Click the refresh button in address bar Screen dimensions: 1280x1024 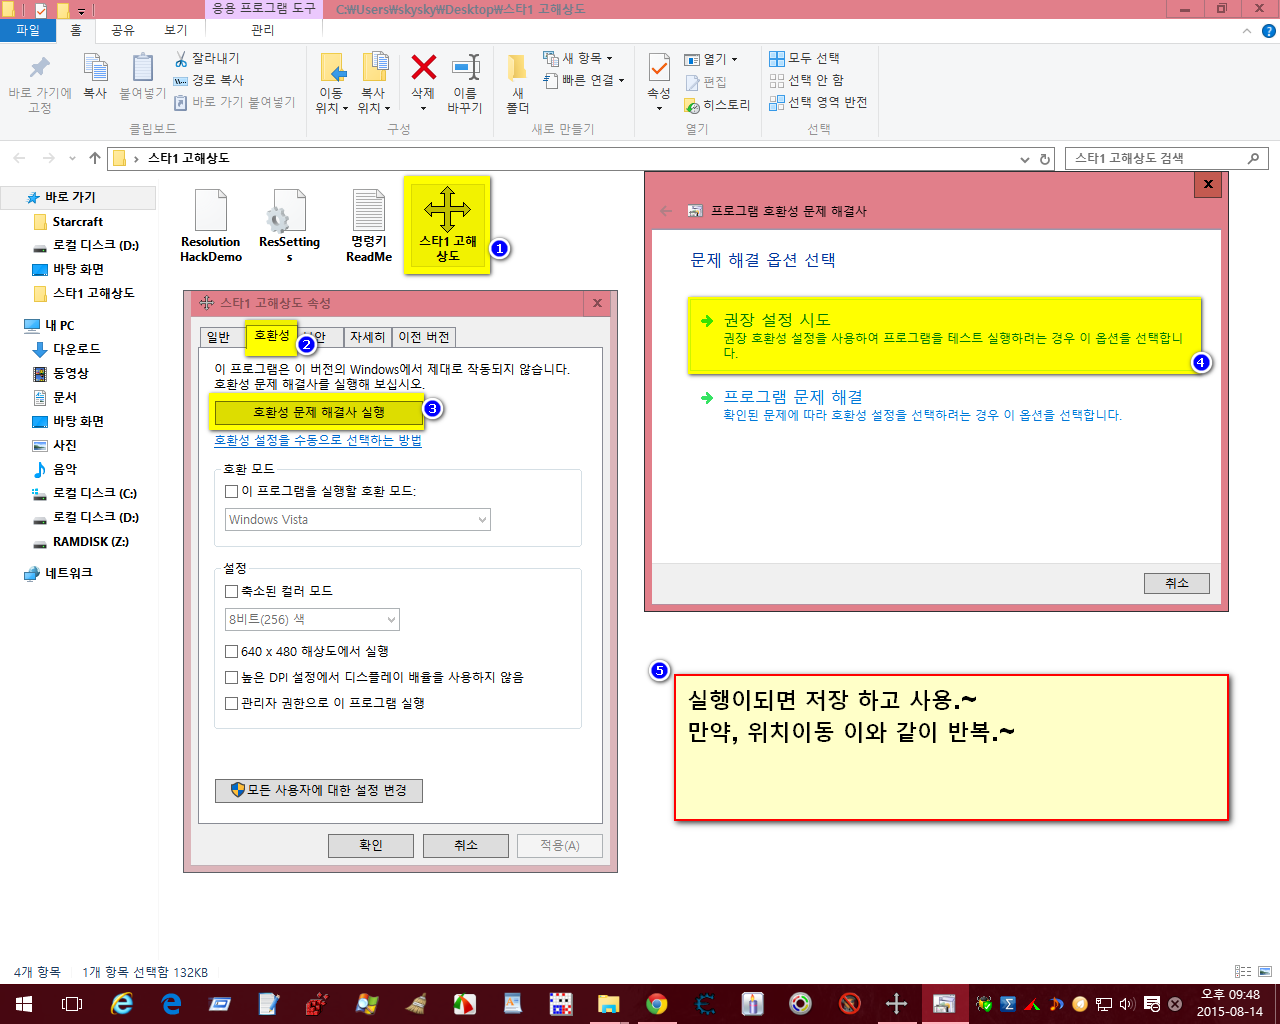pyautogui.click(x=1045, y=159)
